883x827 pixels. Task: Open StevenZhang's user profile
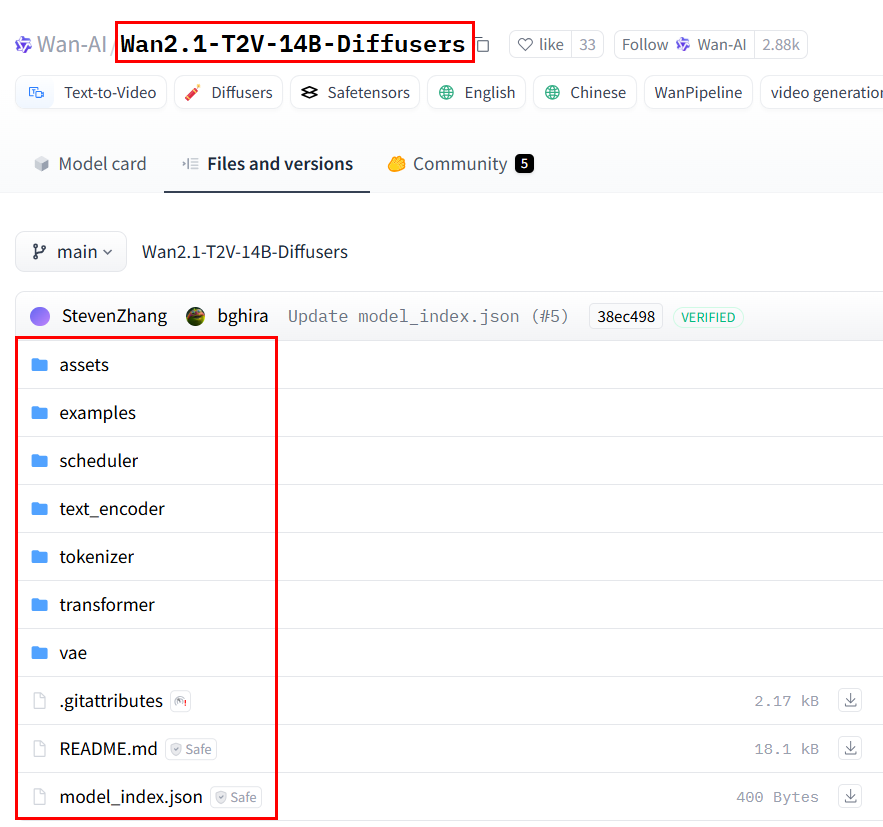[x=114, y=316]
